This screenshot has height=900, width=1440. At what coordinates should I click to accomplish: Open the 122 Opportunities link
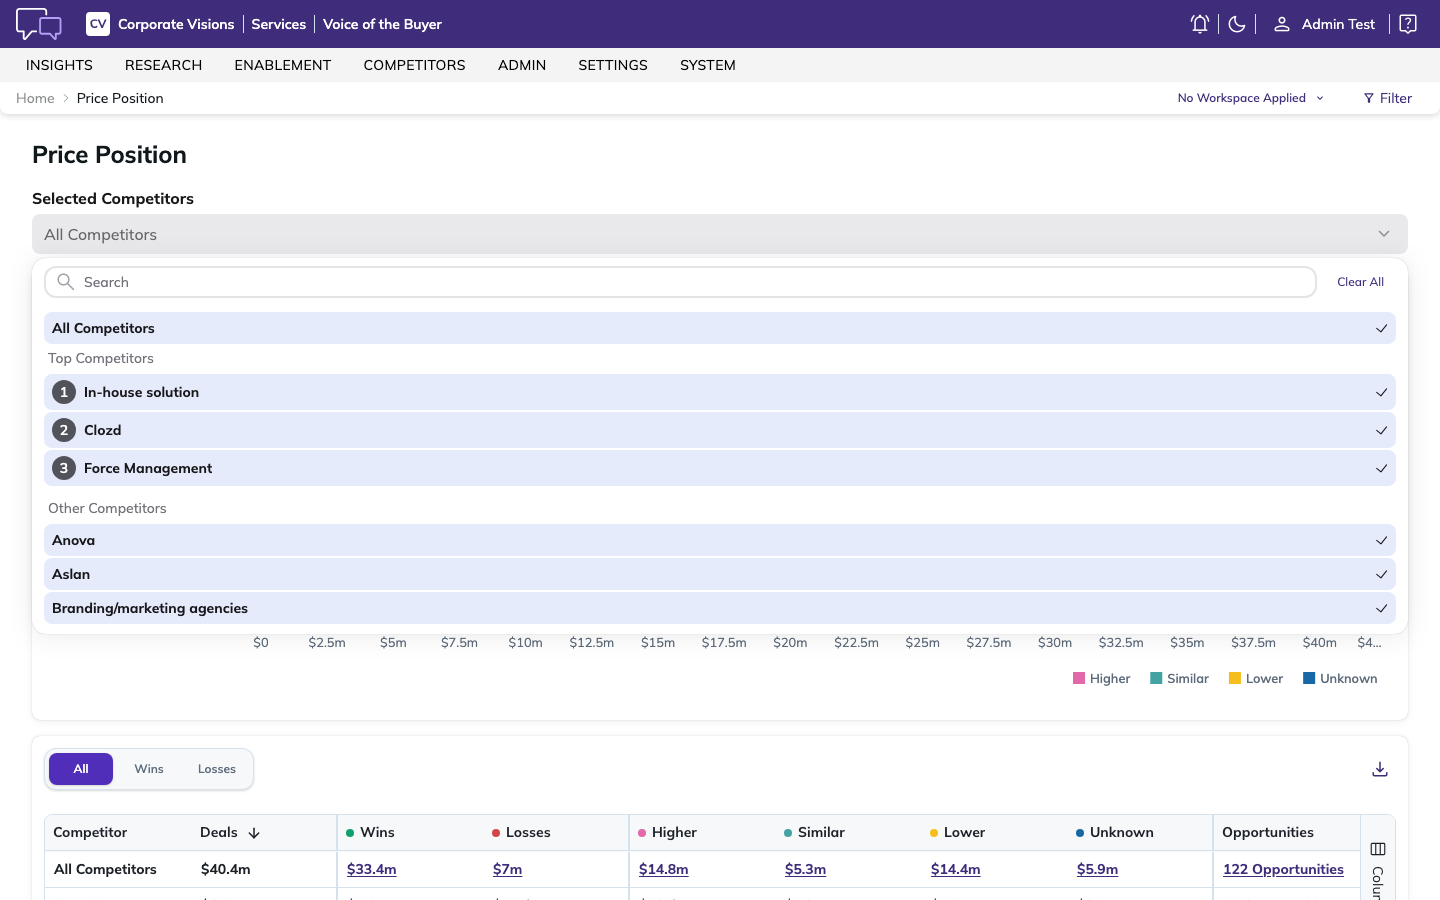tap(1283, 869)
